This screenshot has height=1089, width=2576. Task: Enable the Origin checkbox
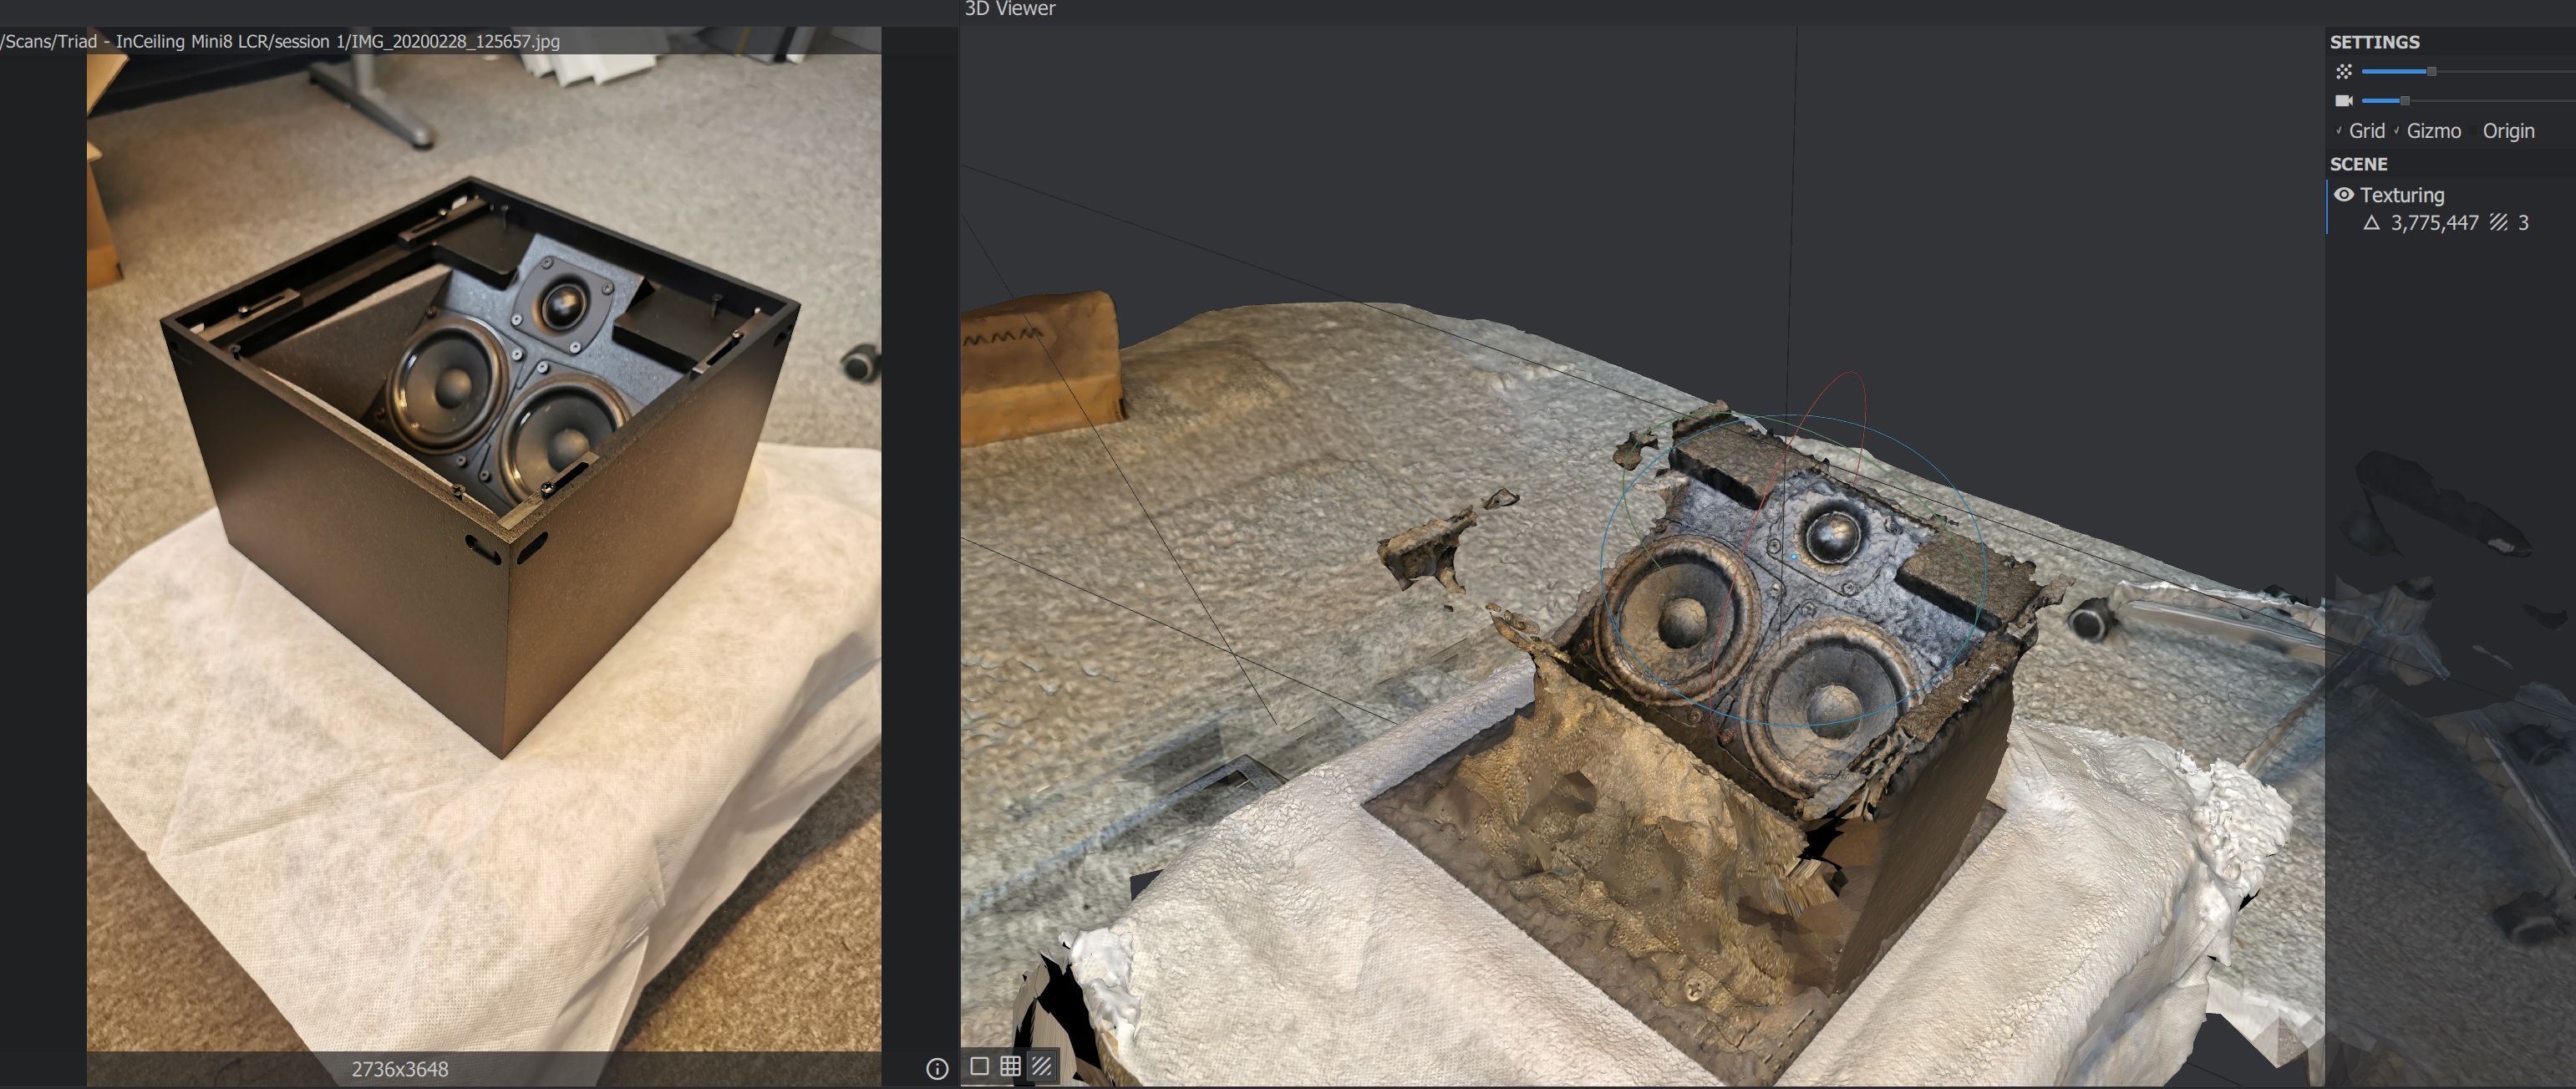coord(2473,131)
